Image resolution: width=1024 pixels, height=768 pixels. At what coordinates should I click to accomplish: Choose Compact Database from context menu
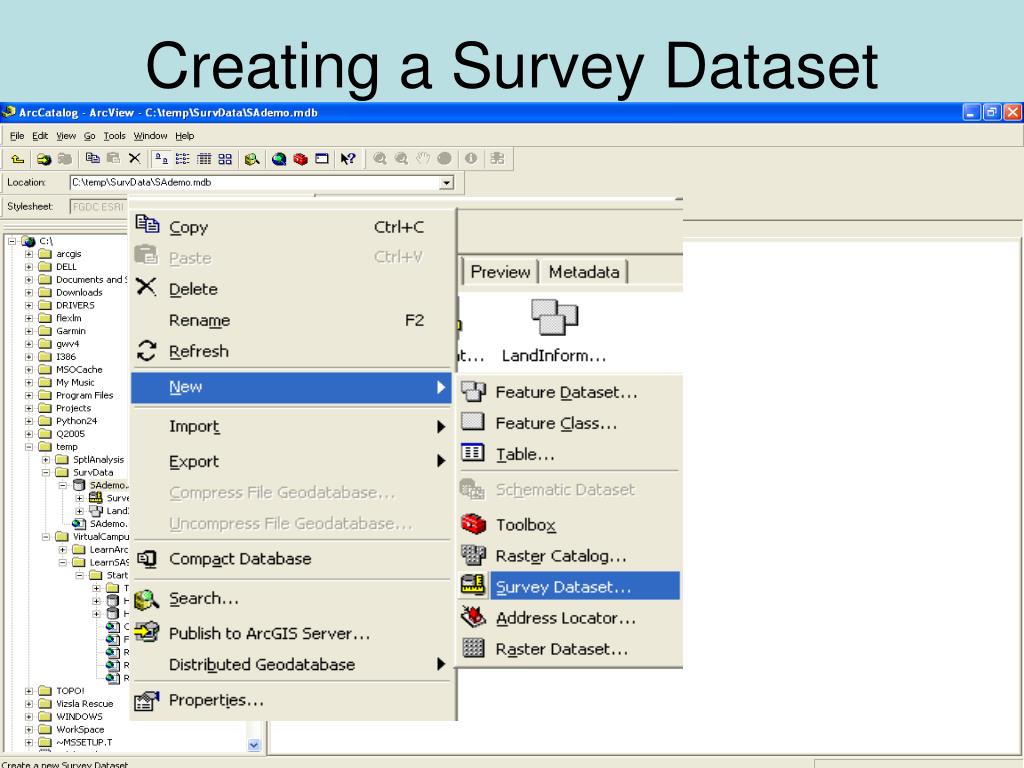click(x=292, y=559)
